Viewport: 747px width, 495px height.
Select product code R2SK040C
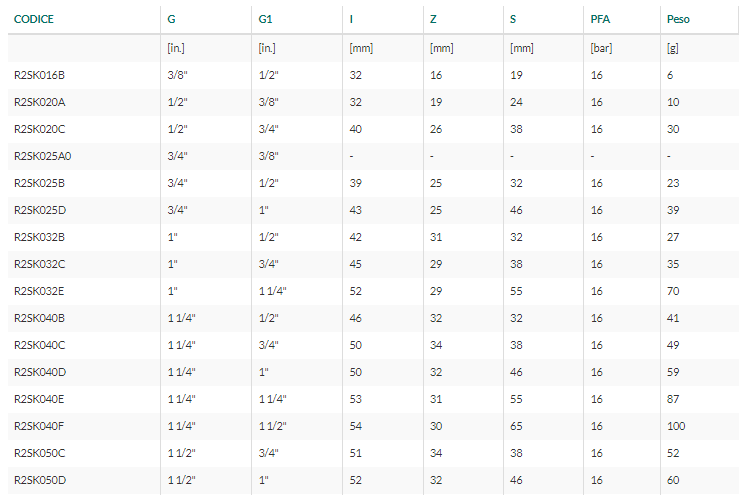click(x=40, y=345)
